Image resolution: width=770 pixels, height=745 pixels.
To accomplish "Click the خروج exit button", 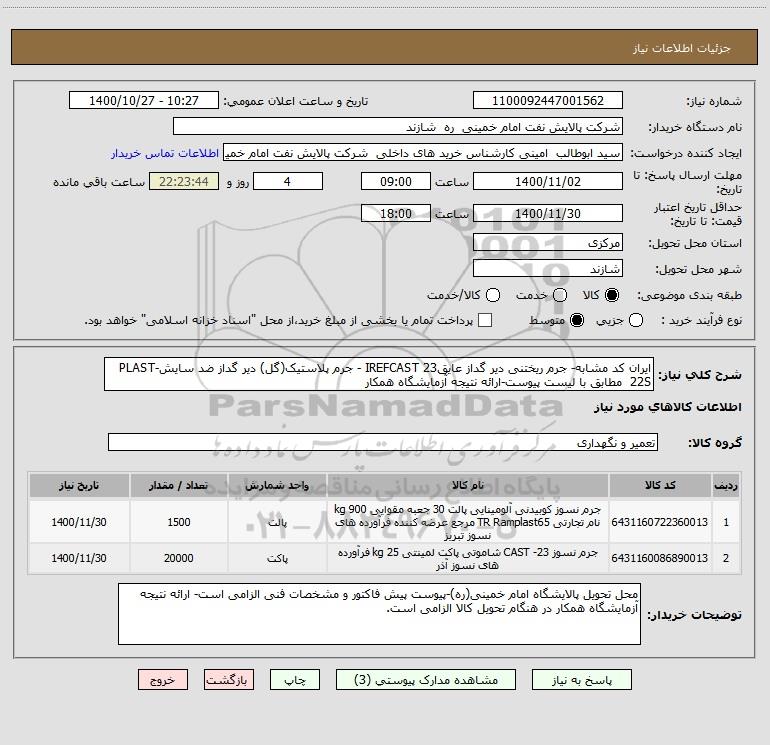I will coord(163,680).
